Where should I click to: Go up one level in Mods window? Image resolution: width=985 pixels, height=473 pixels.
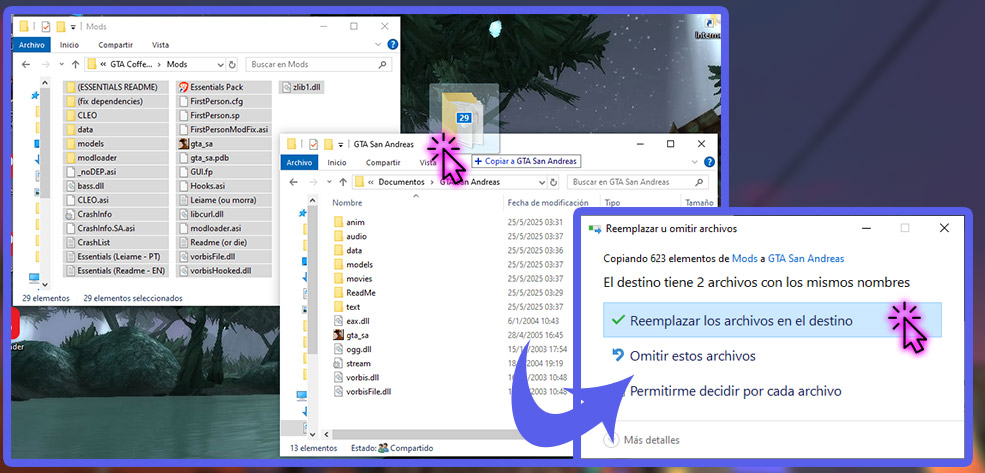(x=75, y=64)
